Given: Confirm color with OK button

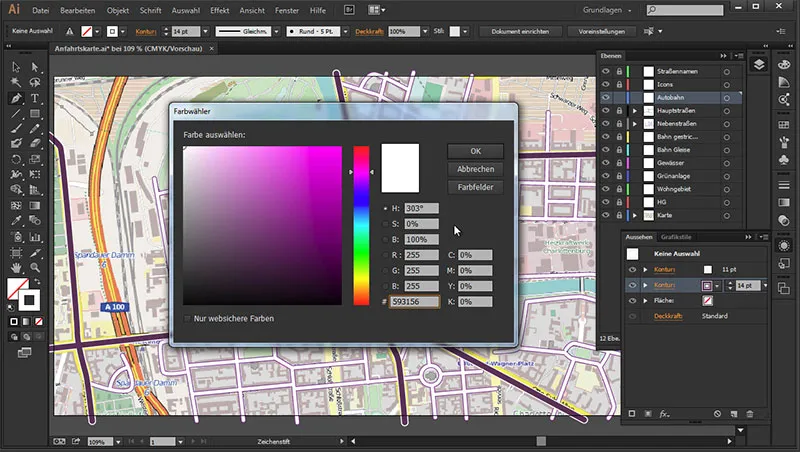Looking at the screenshot, I should click(476, 151).
